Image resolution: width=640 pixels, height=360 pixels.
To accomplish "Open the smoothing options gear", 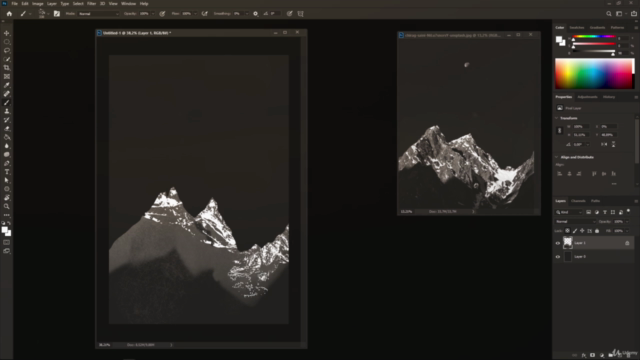I will [x=256, y=13].
